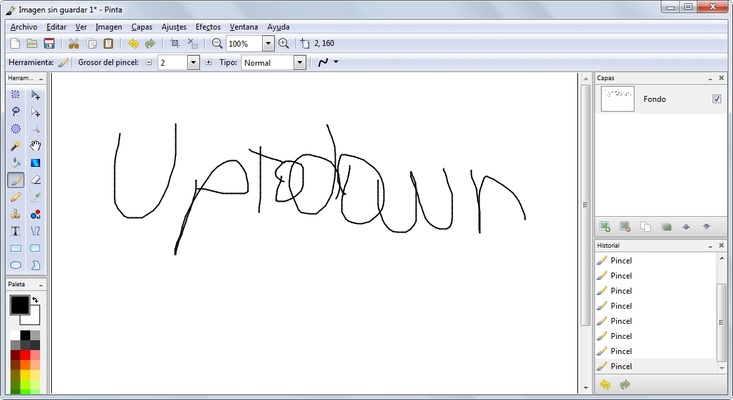
Task: Click the Cut scissors icon
Action: point(73,43)
